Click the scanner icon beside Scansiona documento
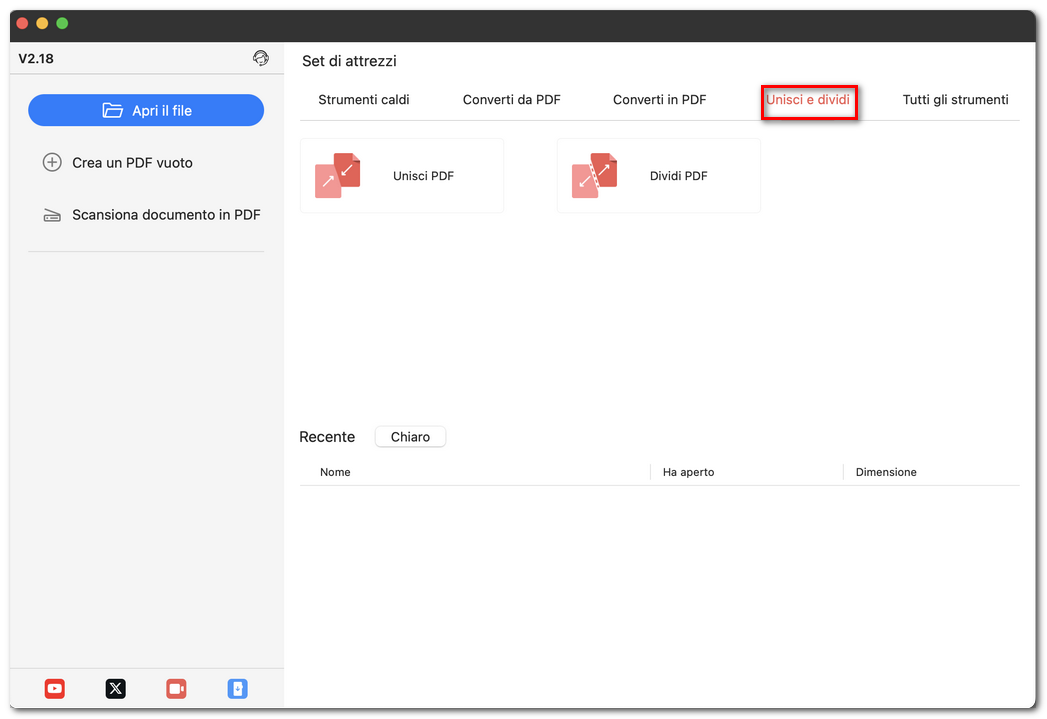1047x719 pixels. point(52,215)
